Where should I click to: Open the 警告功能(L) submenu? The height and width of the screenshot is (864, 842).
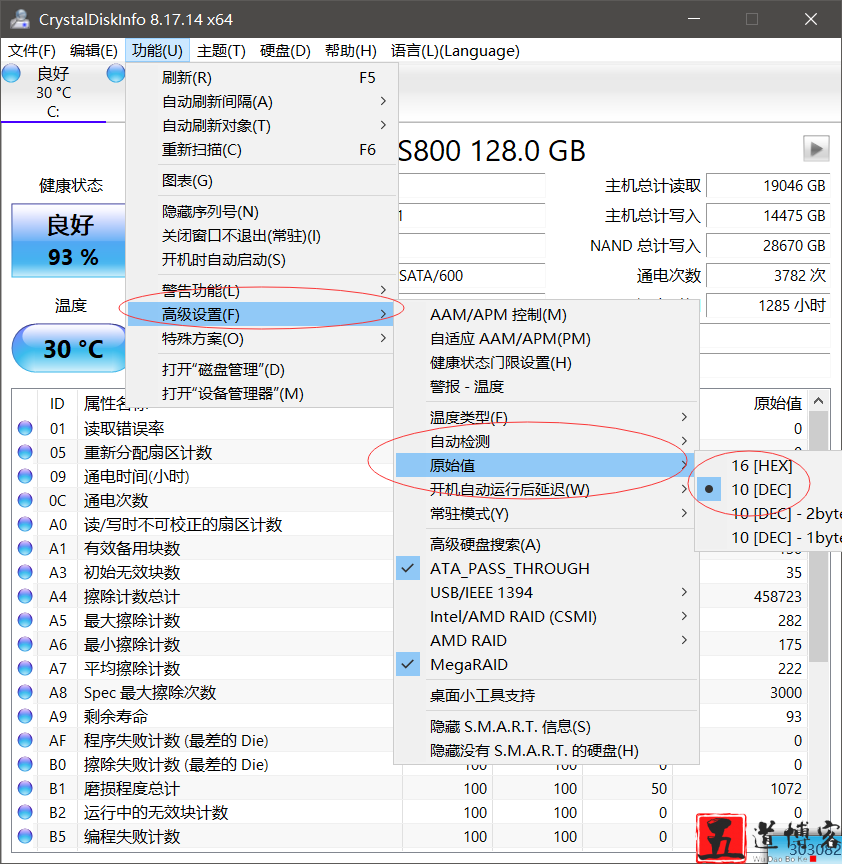point(261,290)
